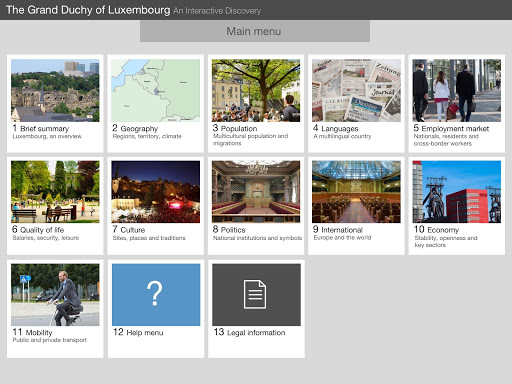The image size is (512, 384).
Task: Open the Geography map thumbnail
Action: [x=156, y=90]
